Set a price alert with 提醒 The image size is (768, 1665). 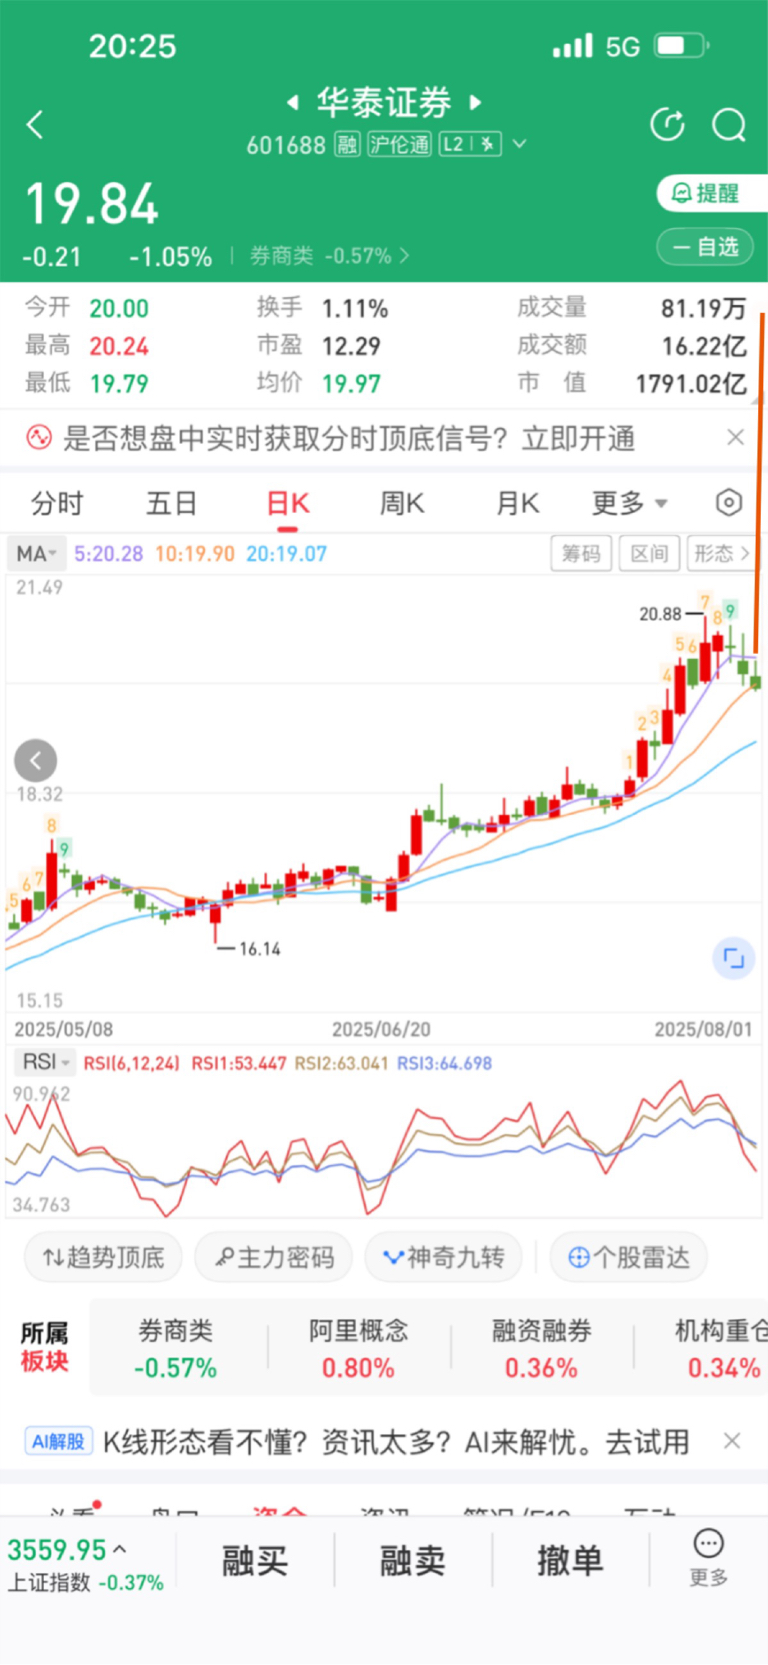click(711, 193)
